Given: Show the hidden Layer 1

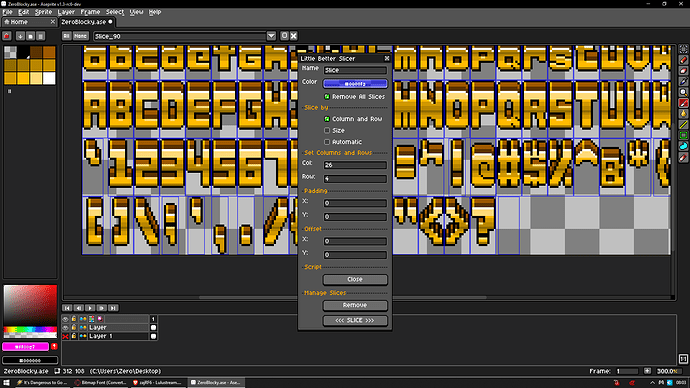Looking at the screenshot, I should (x=66, y=336).
